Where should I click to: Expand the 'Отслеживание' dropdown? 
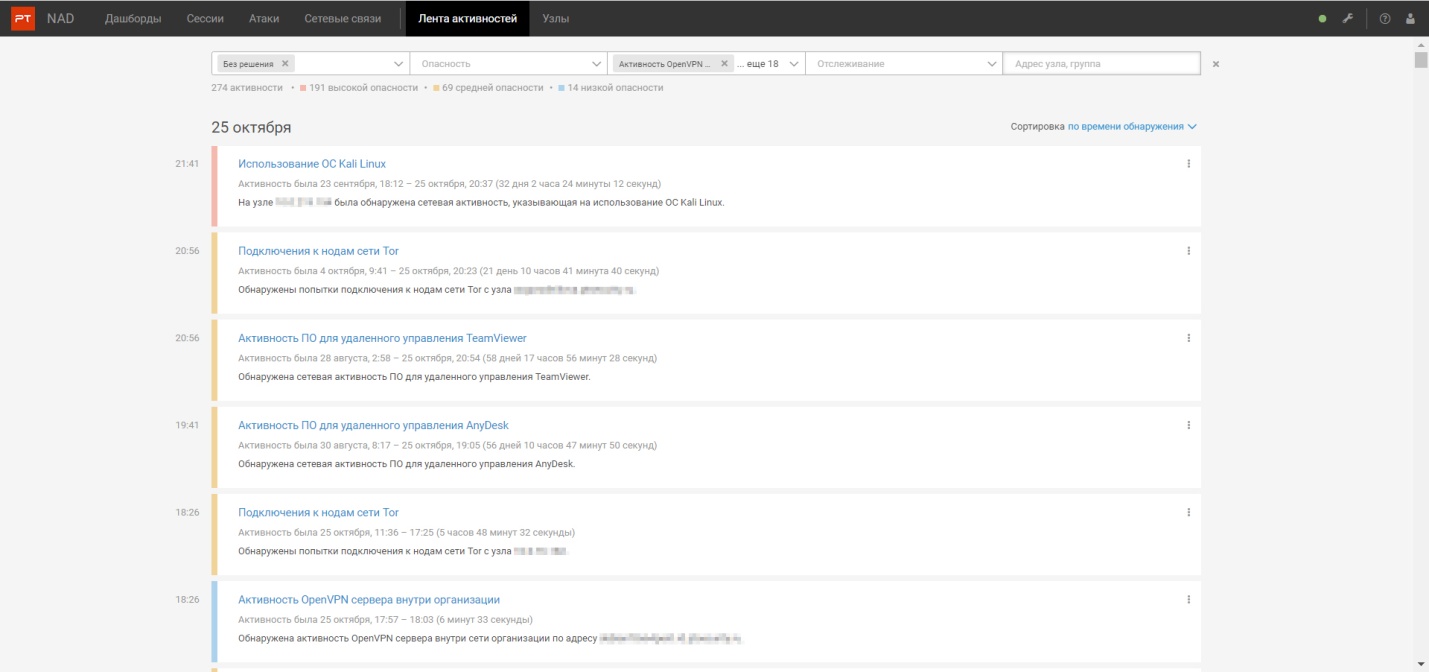pyautogui.click(x=904, y=63)
